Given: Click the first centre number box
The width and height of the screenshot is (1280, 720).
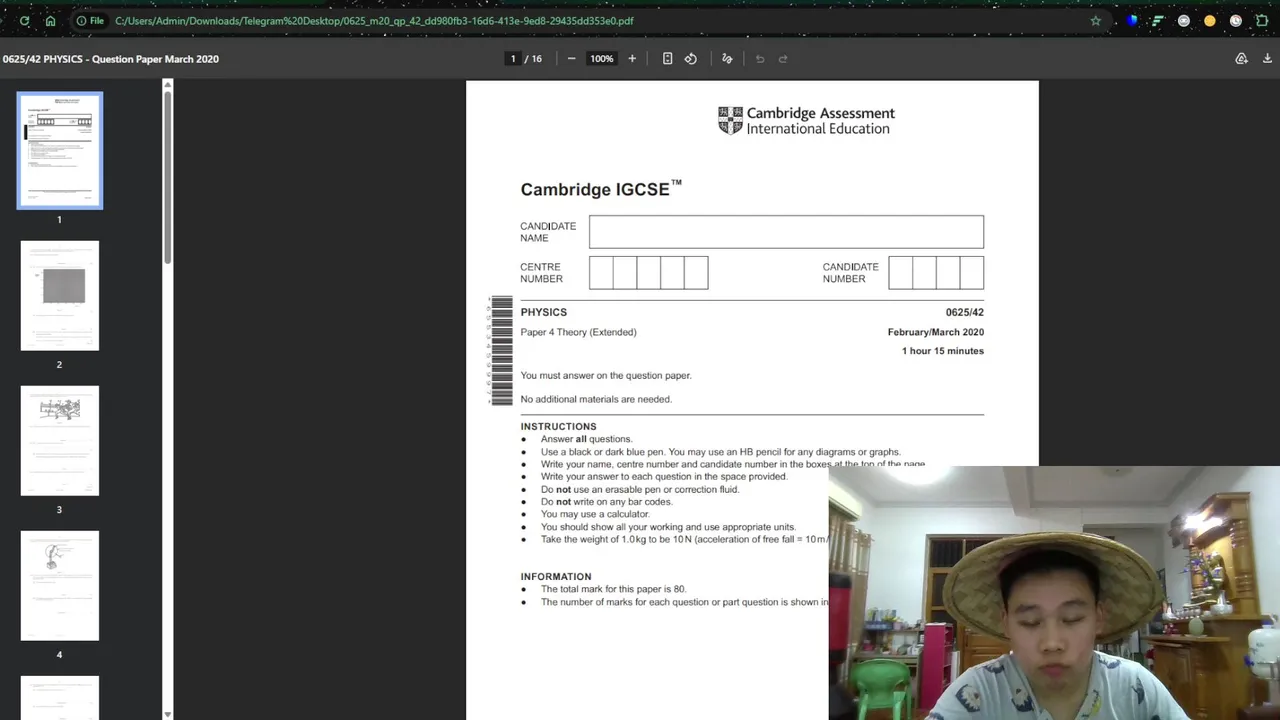Looking at the screenshot, I should pos(601,273).
